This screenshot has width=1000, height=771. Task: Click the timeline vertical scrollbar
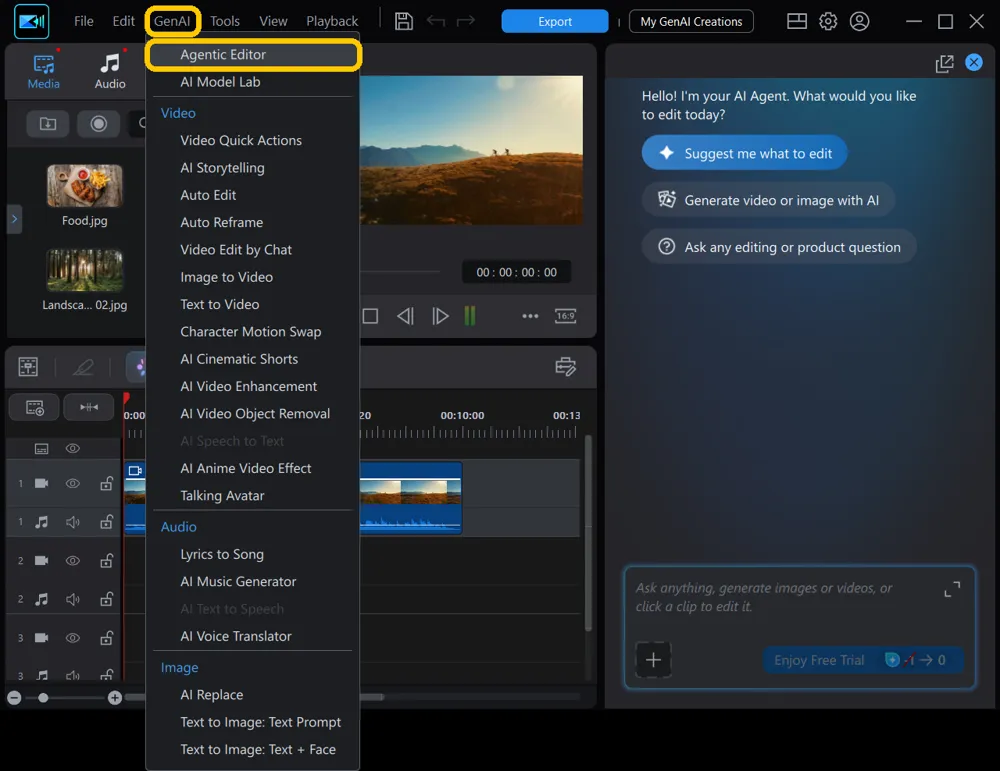point(588,533)
